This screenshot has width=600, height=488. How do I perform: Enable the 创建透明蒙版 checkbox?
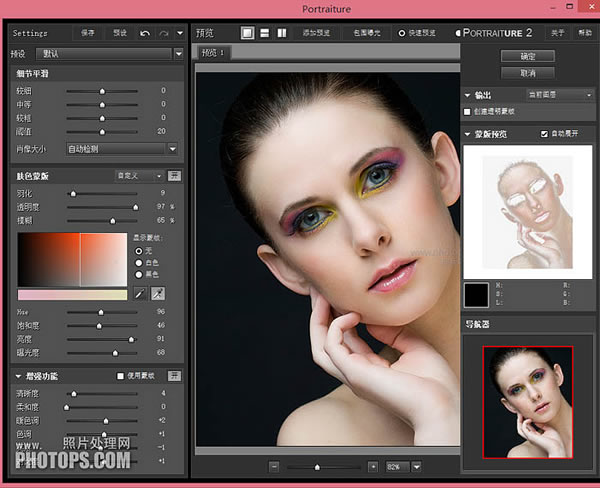(x=468, y=110)
